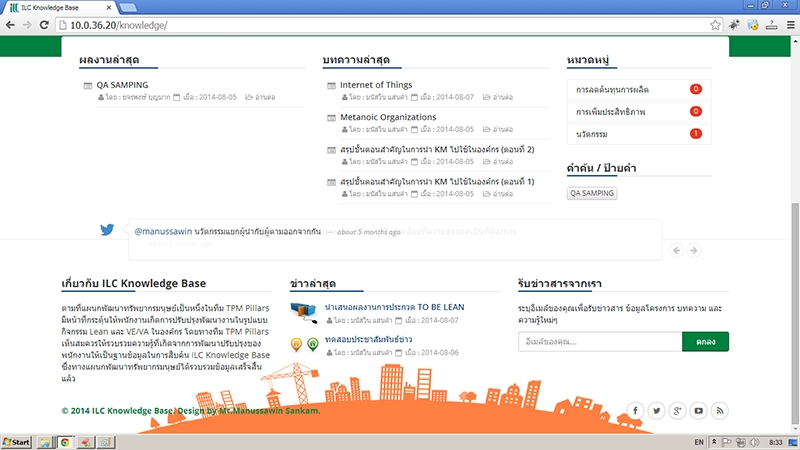800x450 pixels.
Task: Click the third extension icon in toolbar
Action: click(x=771, y=25)
